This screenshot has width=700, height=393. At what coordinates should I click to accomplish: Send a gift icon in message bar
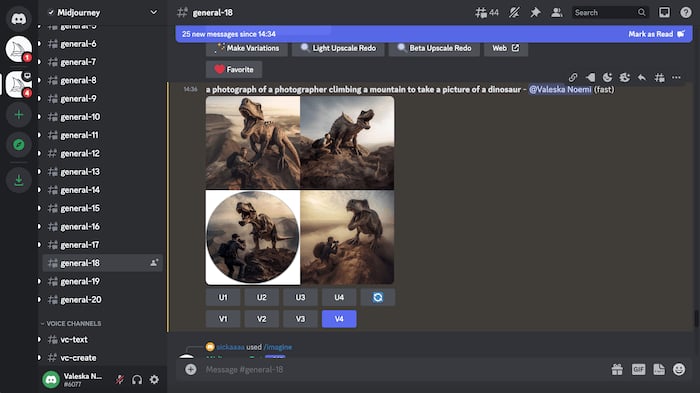coord(617,369)
